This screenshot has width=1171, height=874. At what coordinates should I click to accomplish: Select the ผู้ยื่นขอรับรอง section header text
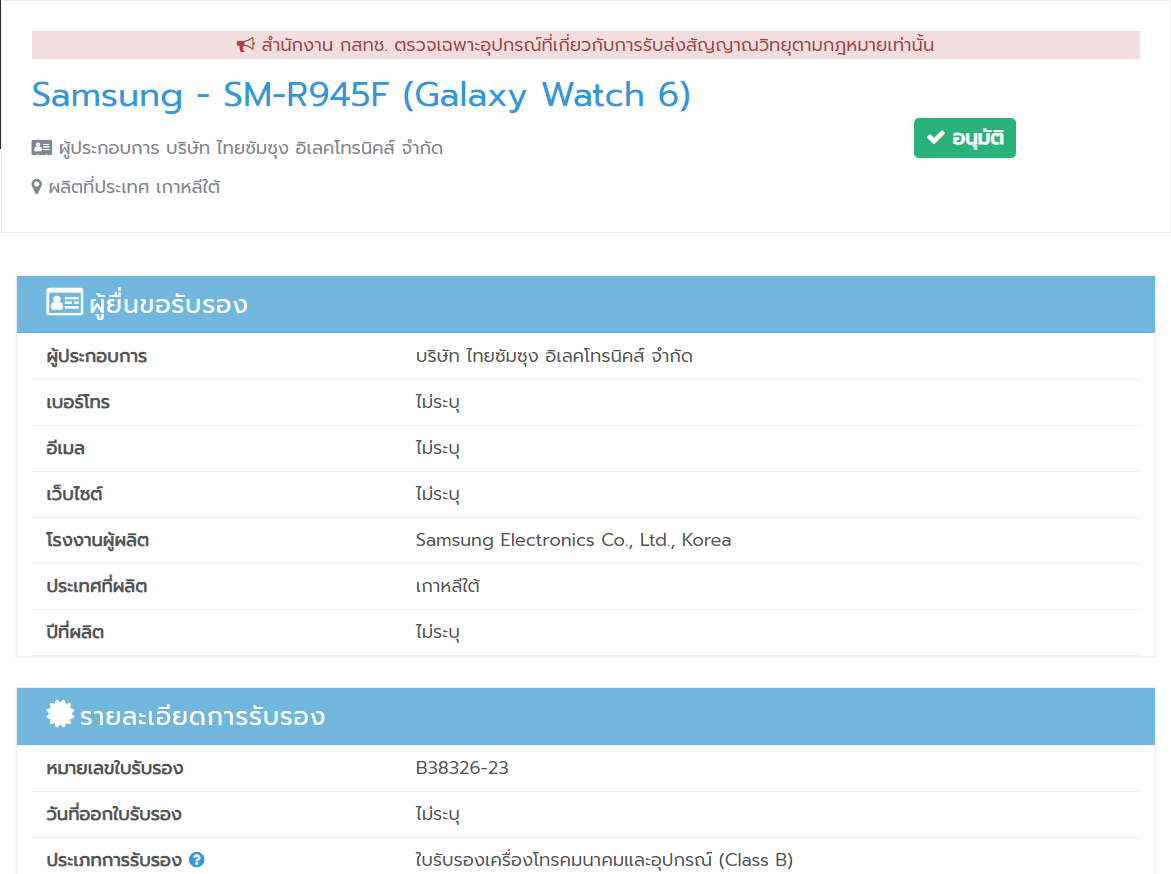(x=168, y=305)
